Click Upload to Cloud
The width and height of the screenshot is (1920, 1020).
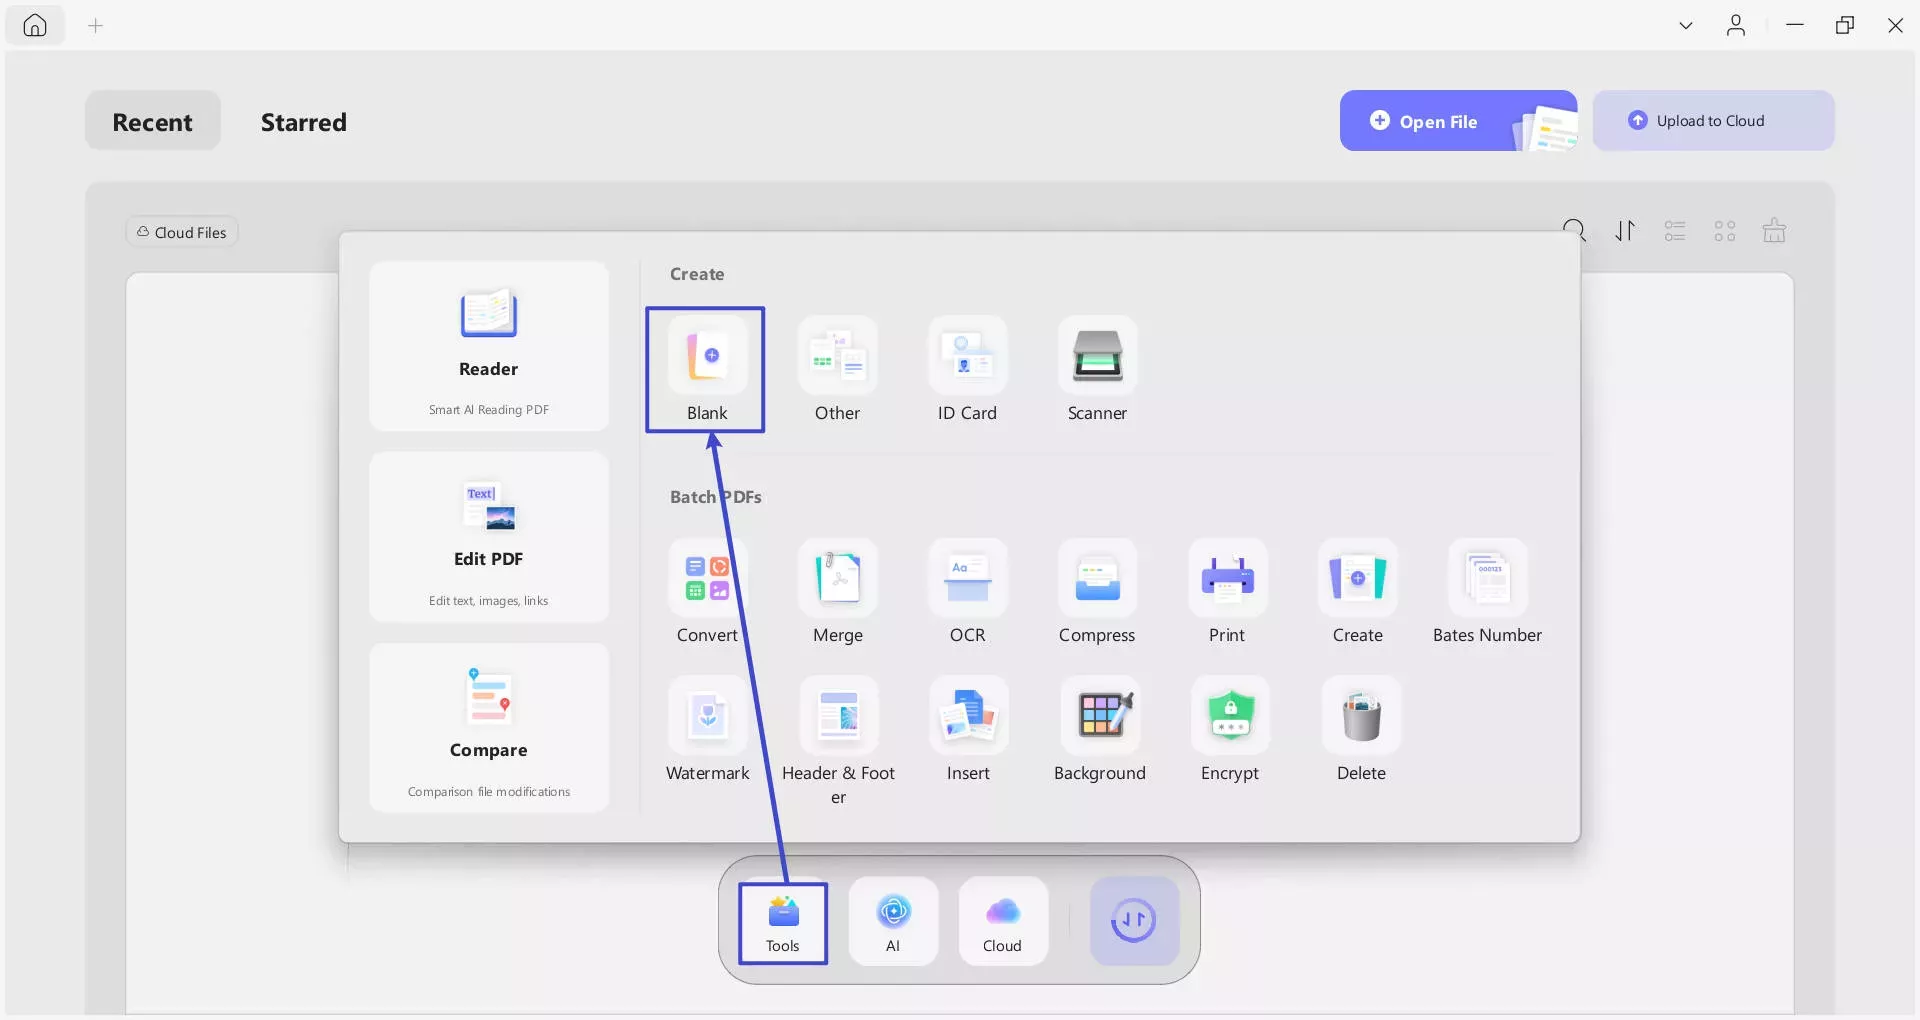(1712, 120)
